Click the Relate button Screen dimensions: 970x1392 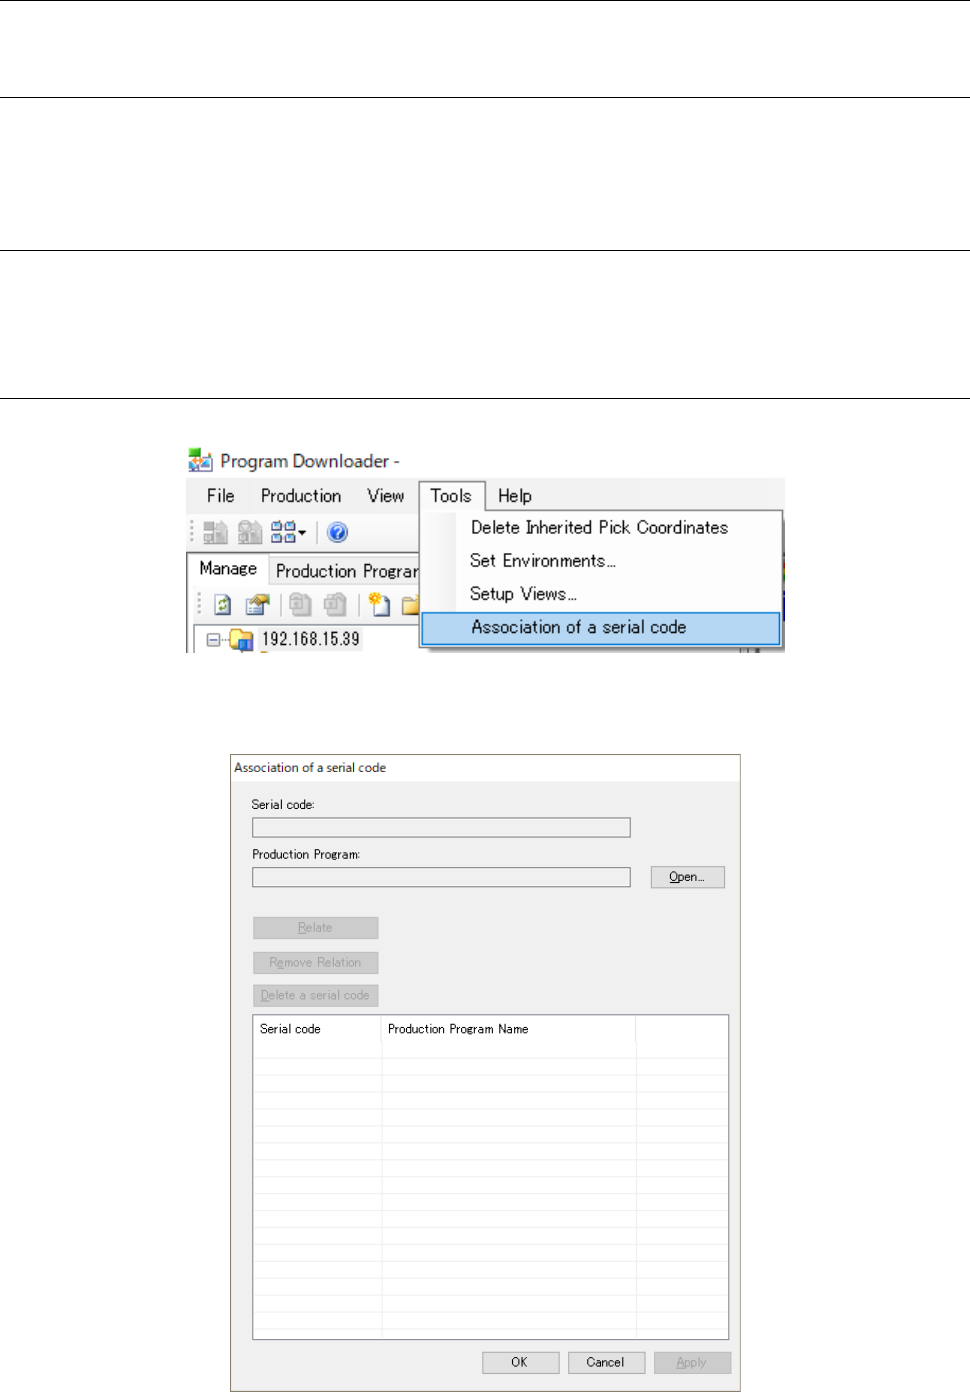point(315,928)
